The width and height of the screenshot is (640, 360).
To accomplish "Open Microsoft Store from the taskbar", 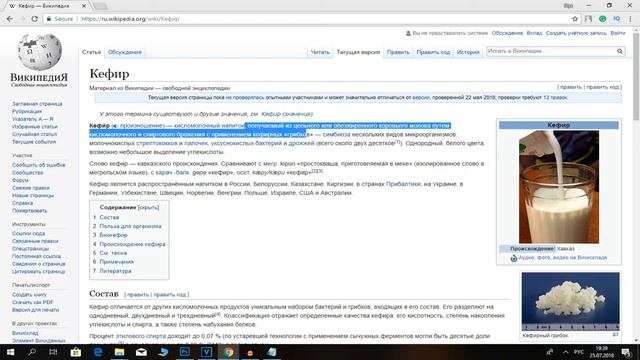I will [x=76, y=352].
